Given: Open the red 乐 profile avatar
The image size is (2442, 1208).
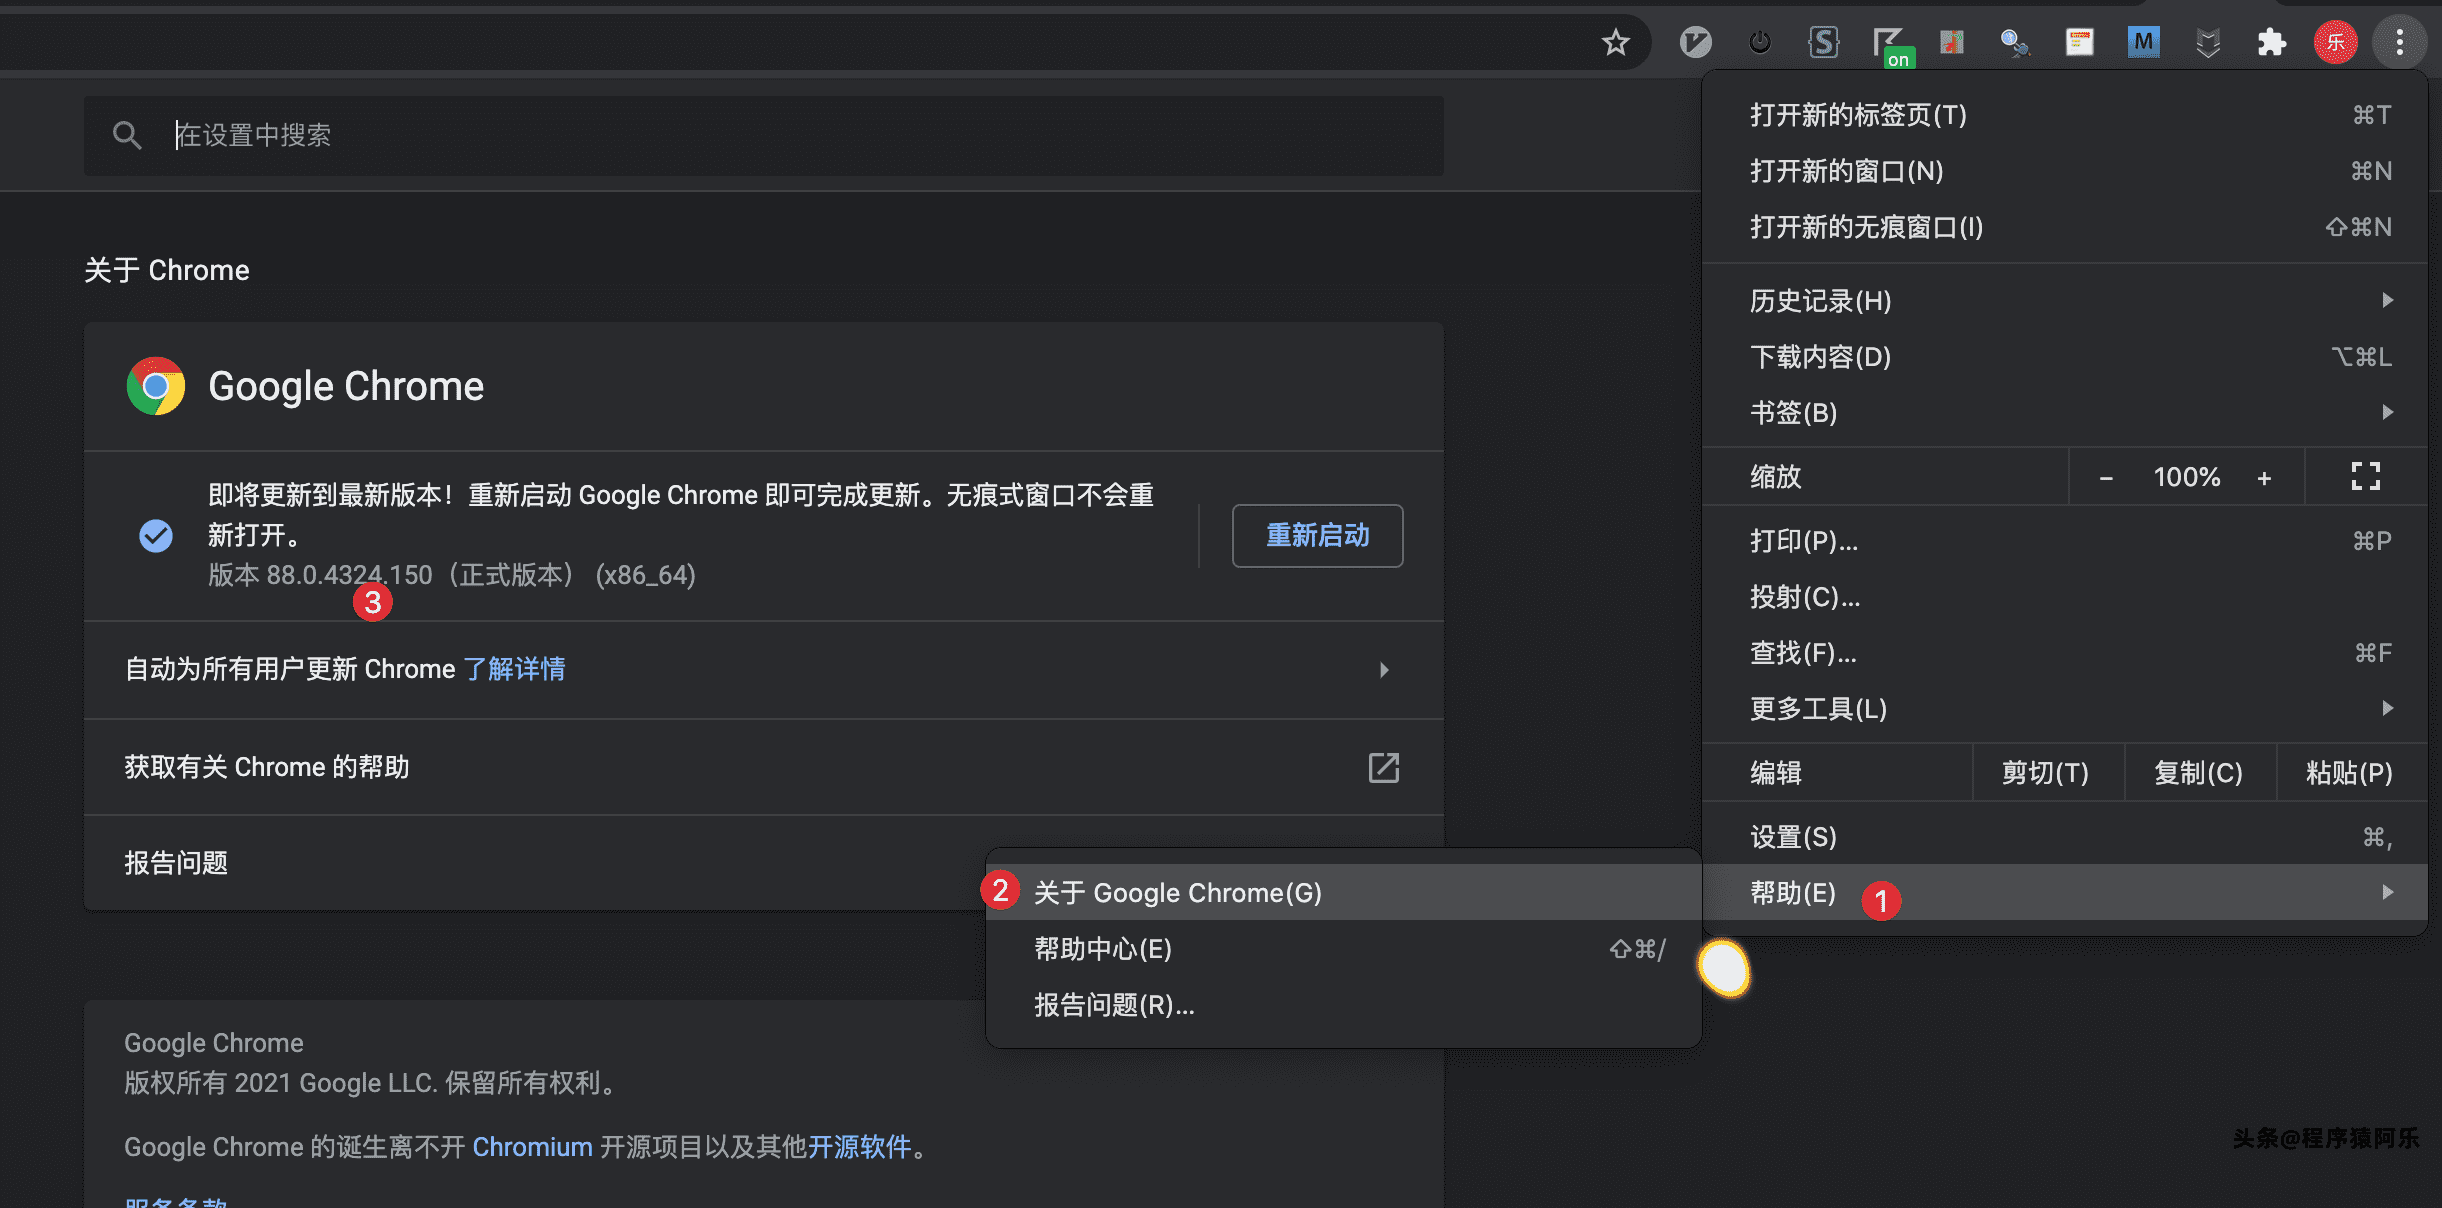Looking at the screenshot, I should 2335,42.
